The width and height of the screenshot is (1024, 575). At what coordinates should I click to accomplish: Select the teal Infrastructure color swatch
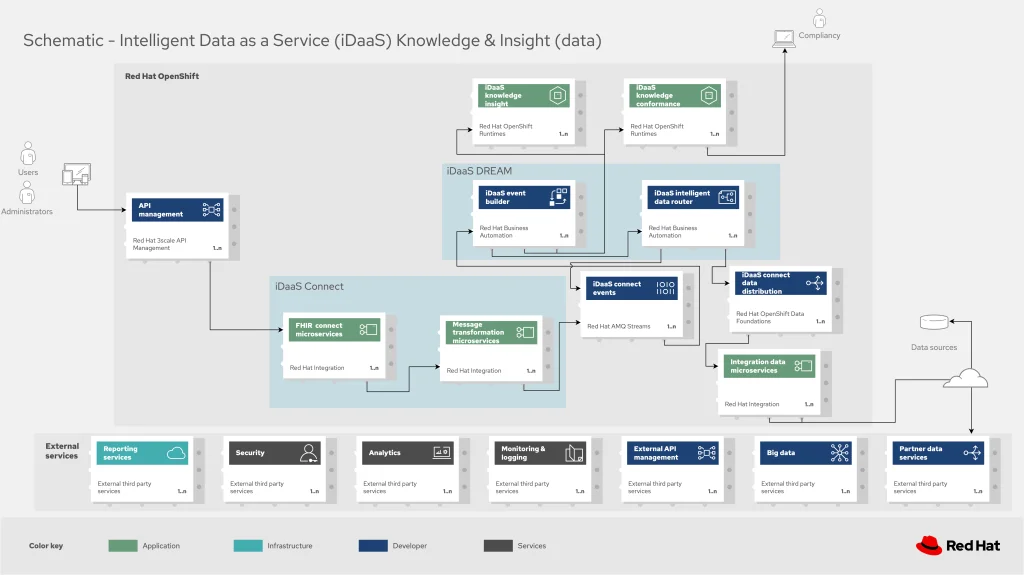pyautogui.click(x=247, y=545)
